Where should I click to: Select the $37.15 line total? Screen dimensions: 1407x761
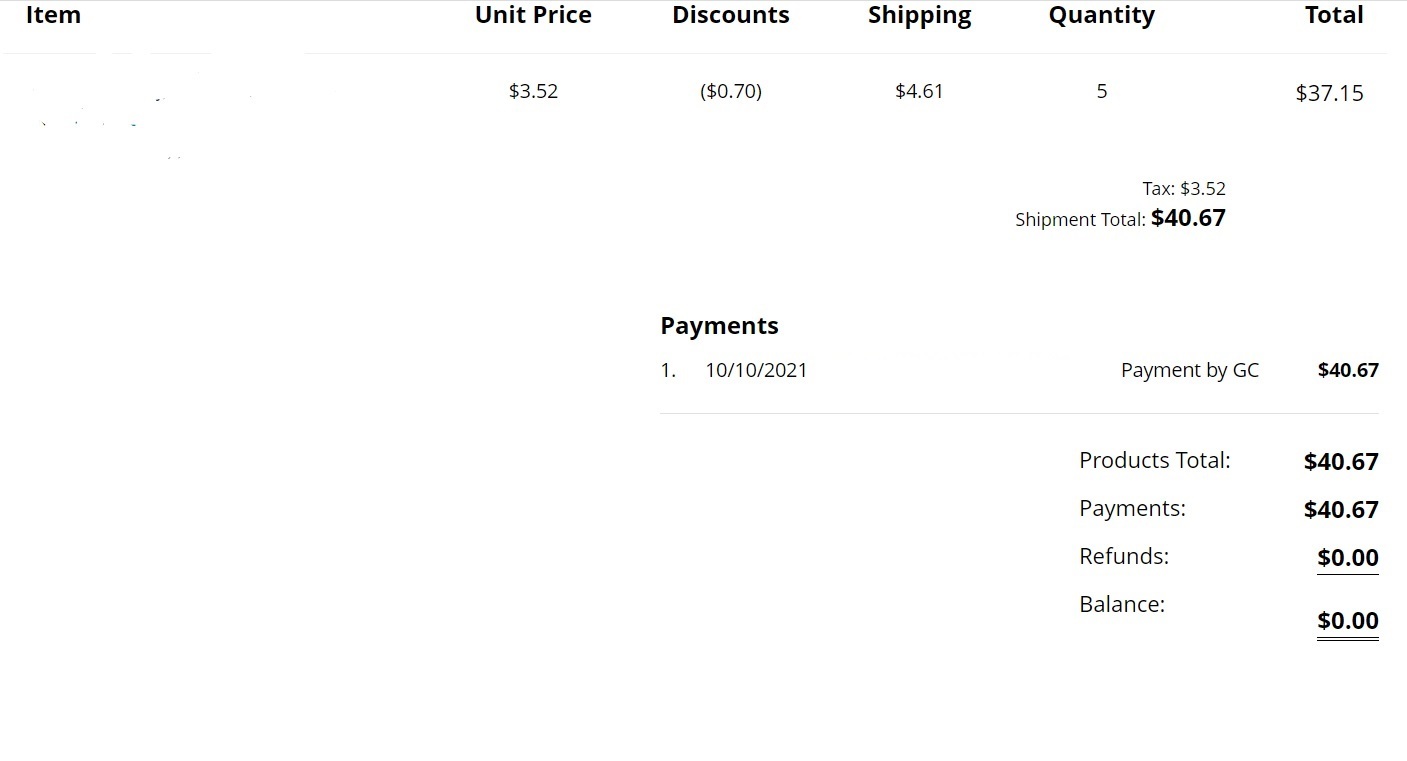1329,93
